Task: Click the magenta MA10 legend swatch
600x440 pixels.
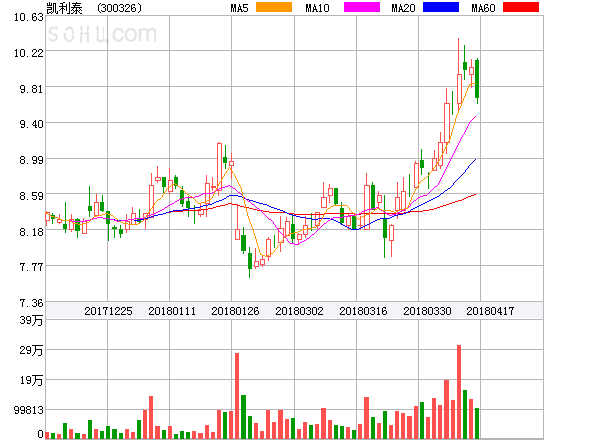Action: (x=362, y=7)
